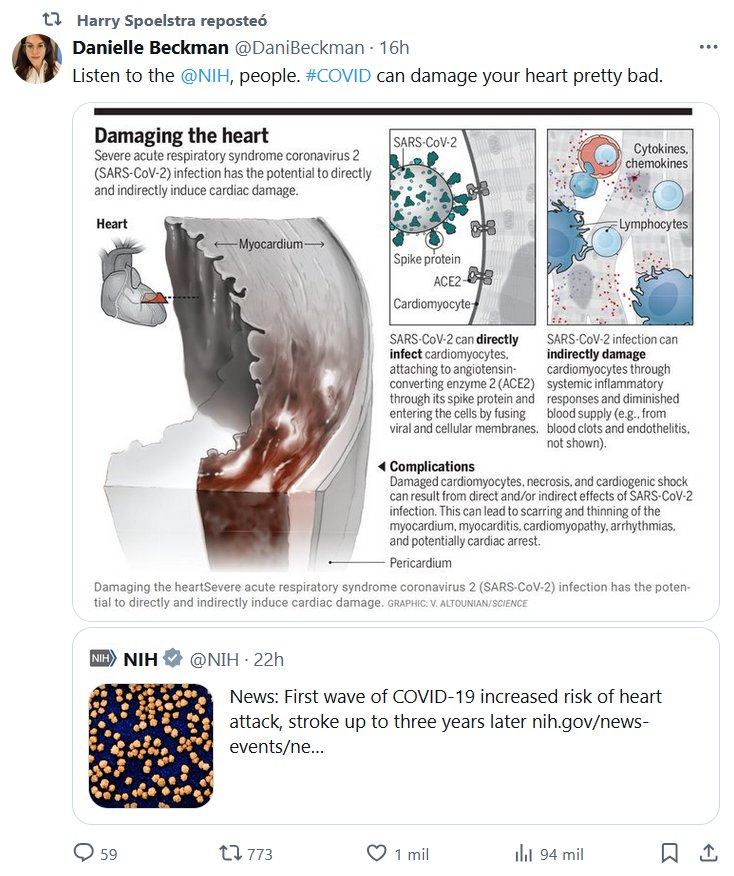Screen dimensions: 734x876
Task: Like the tweet with heart icon
Action: click(x=377, y=853)
